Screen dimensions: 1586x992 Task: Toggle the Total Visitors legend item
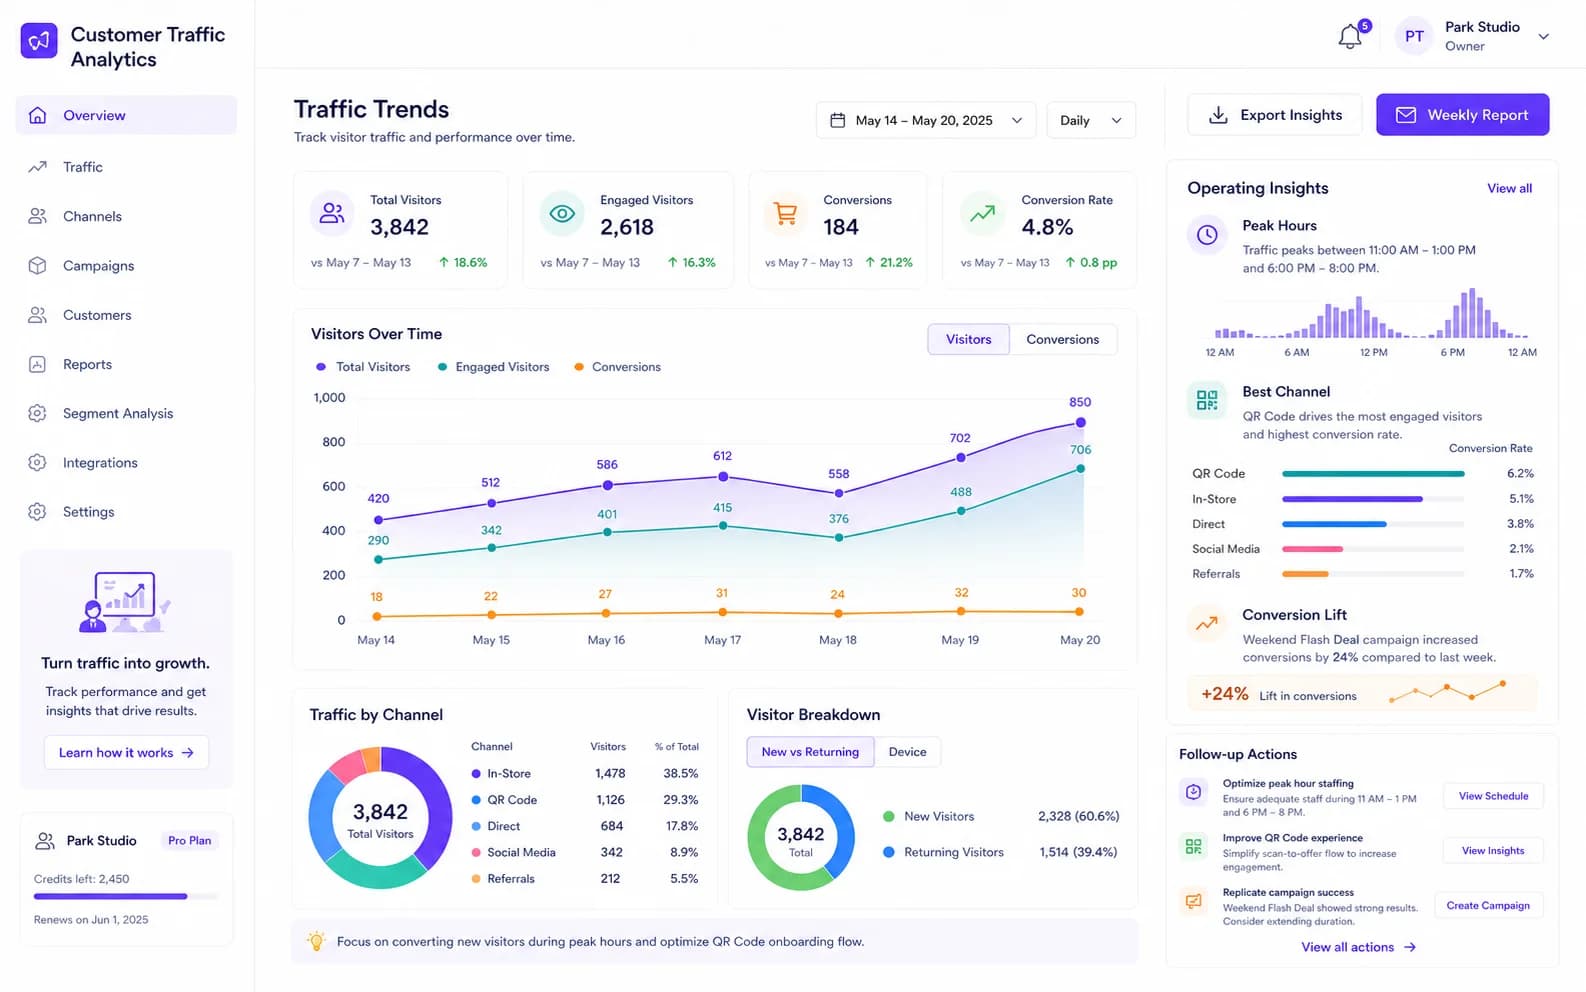tap(363, 367)
